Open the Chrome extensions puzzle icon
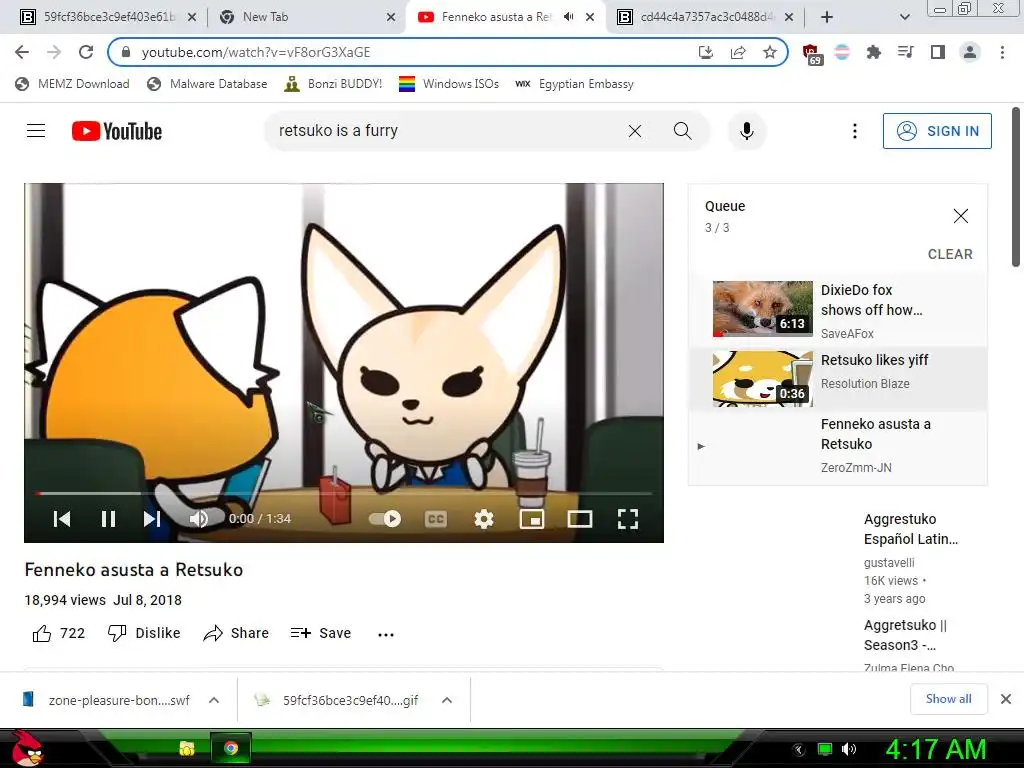Screen dimensions: 1024x768 (x=873, y=52)
